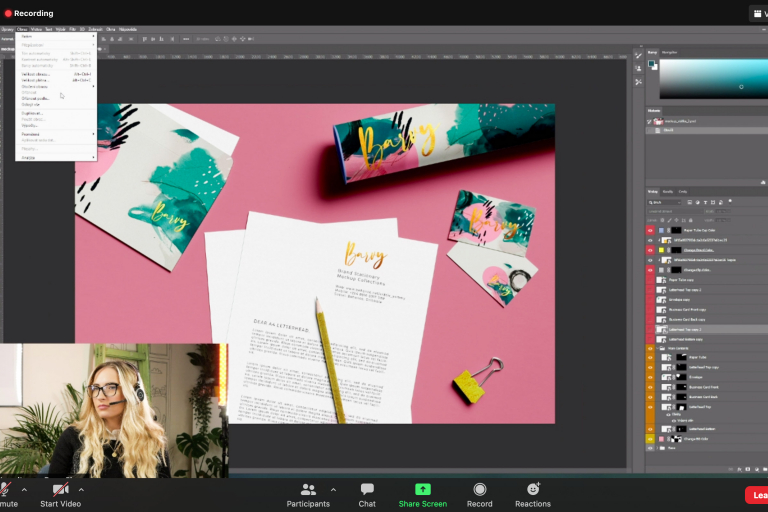Click the green Share Screen icon

tap(422, 489)
